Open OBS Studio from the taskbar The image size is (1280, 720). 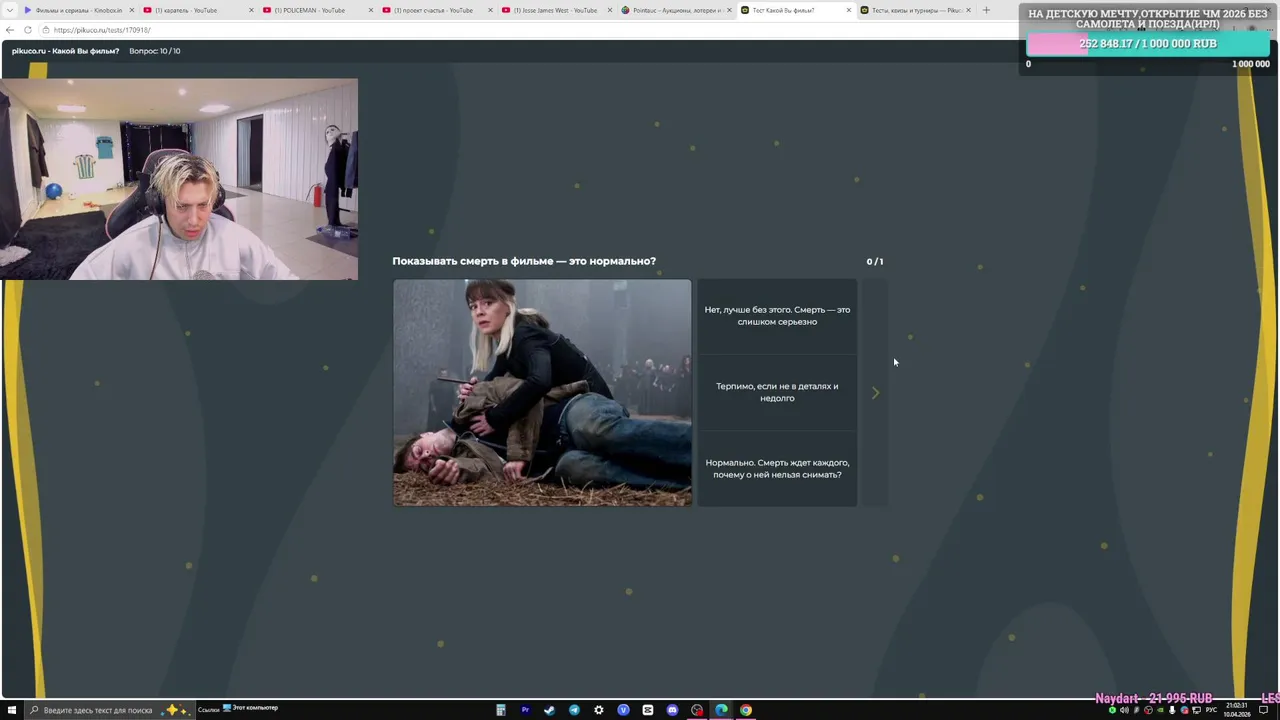pyautogui.click(x=697, y=710)
